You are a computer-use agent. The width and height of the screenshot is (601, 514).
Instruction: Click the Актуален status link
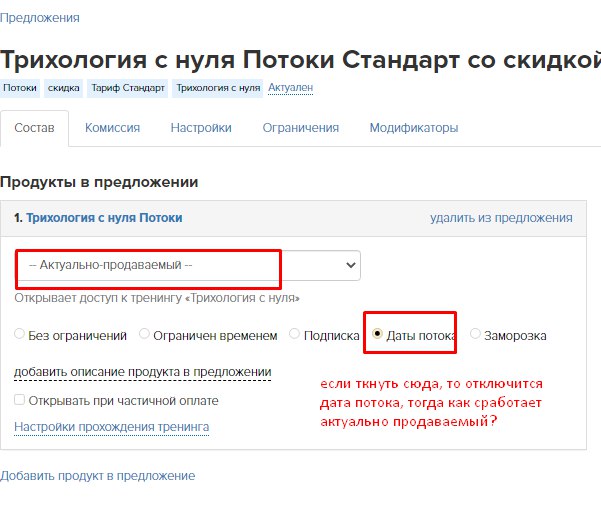(x=291, y=88)
